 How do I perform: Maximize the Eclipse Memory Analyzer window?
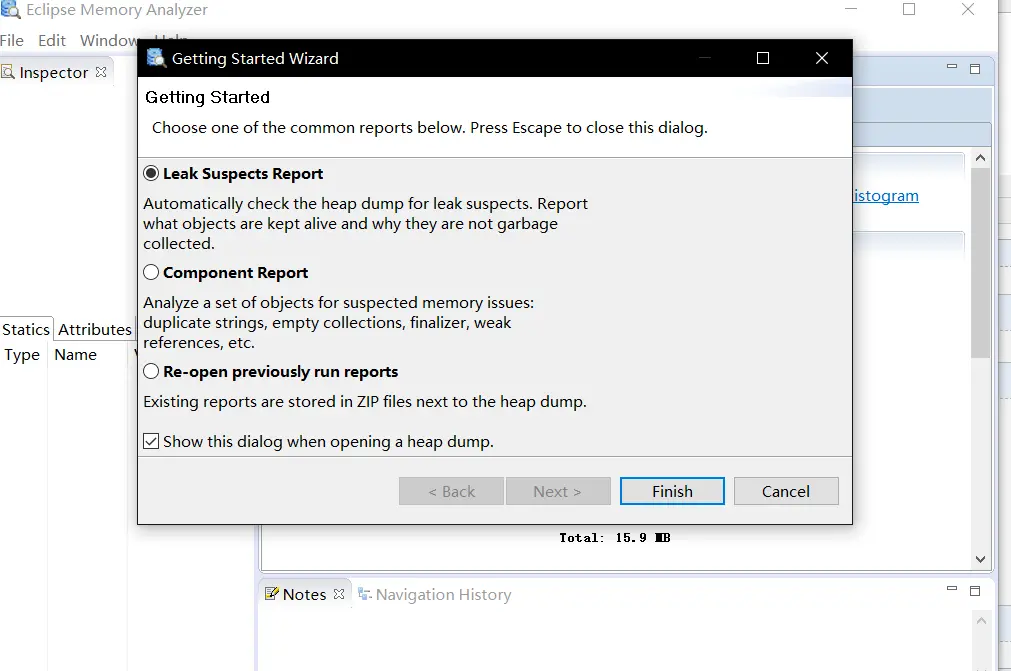tap(909, 9)
